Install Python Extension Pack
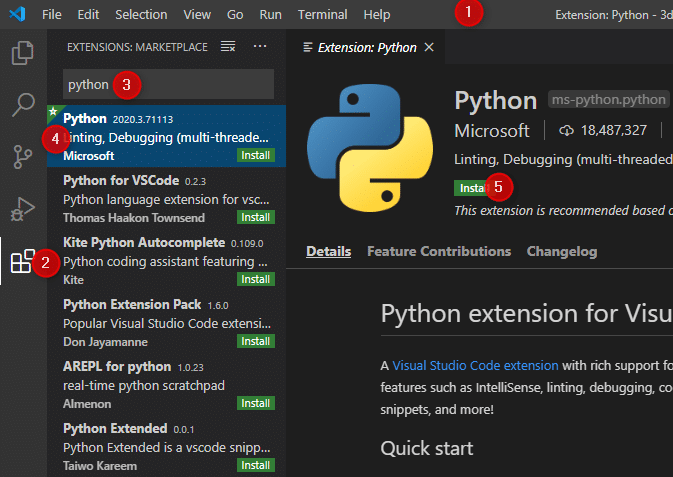This screenshot has height=477, width=673. pyautogui.click(x=255, y=341)
